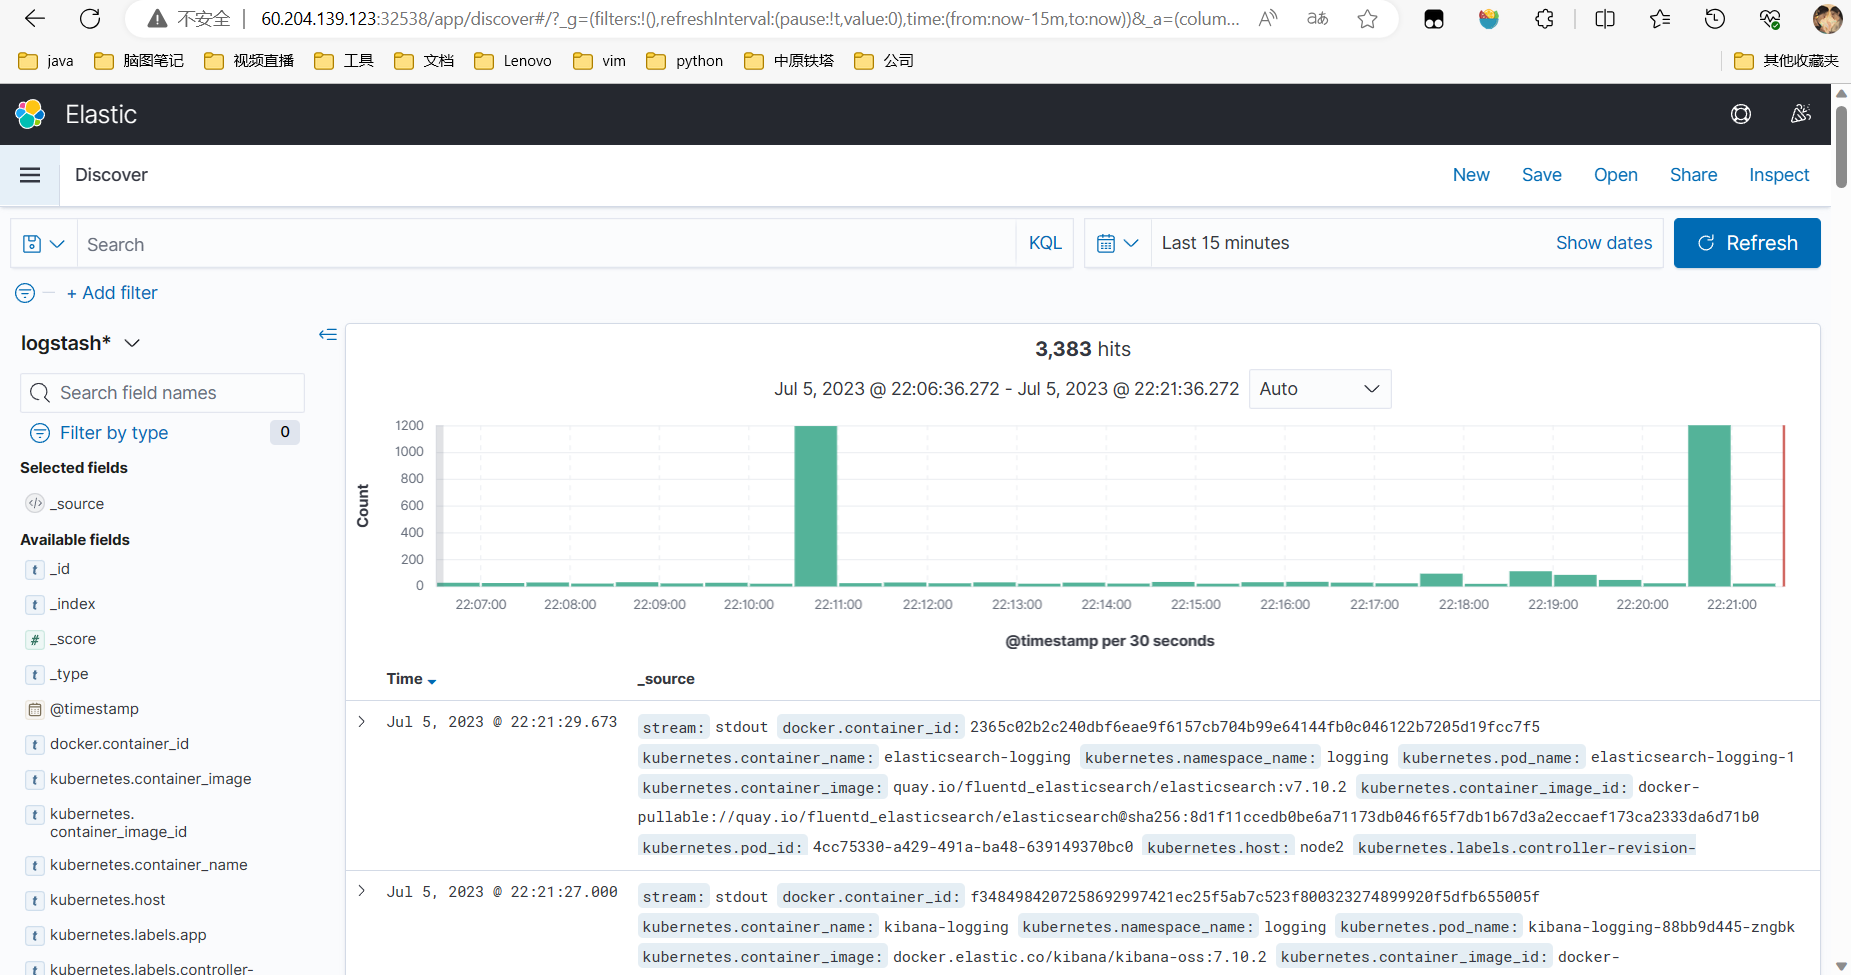Screen dimensions: 1851x975
Task: Collapse the fields sidebar with the arrow icon
Action: coord(327,334)
